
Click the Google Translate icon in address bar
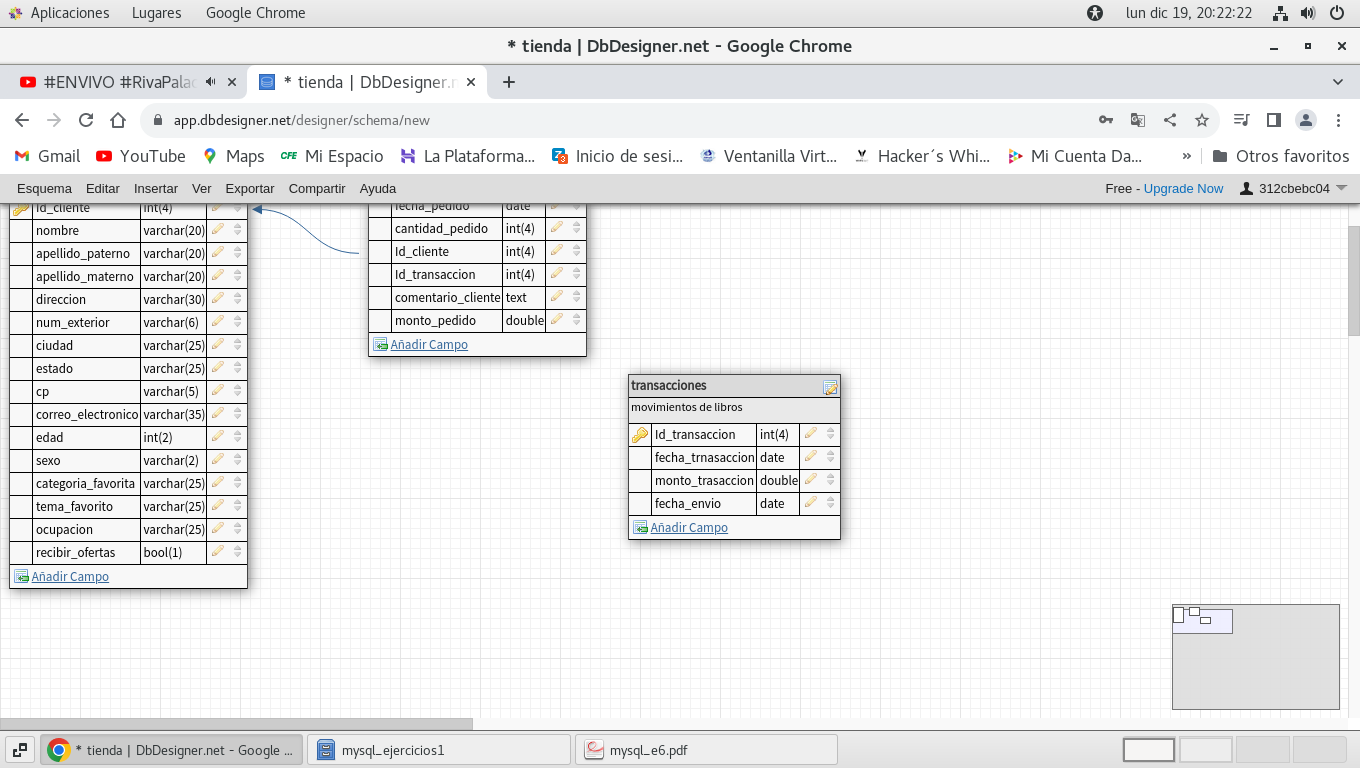point(1138,120)
